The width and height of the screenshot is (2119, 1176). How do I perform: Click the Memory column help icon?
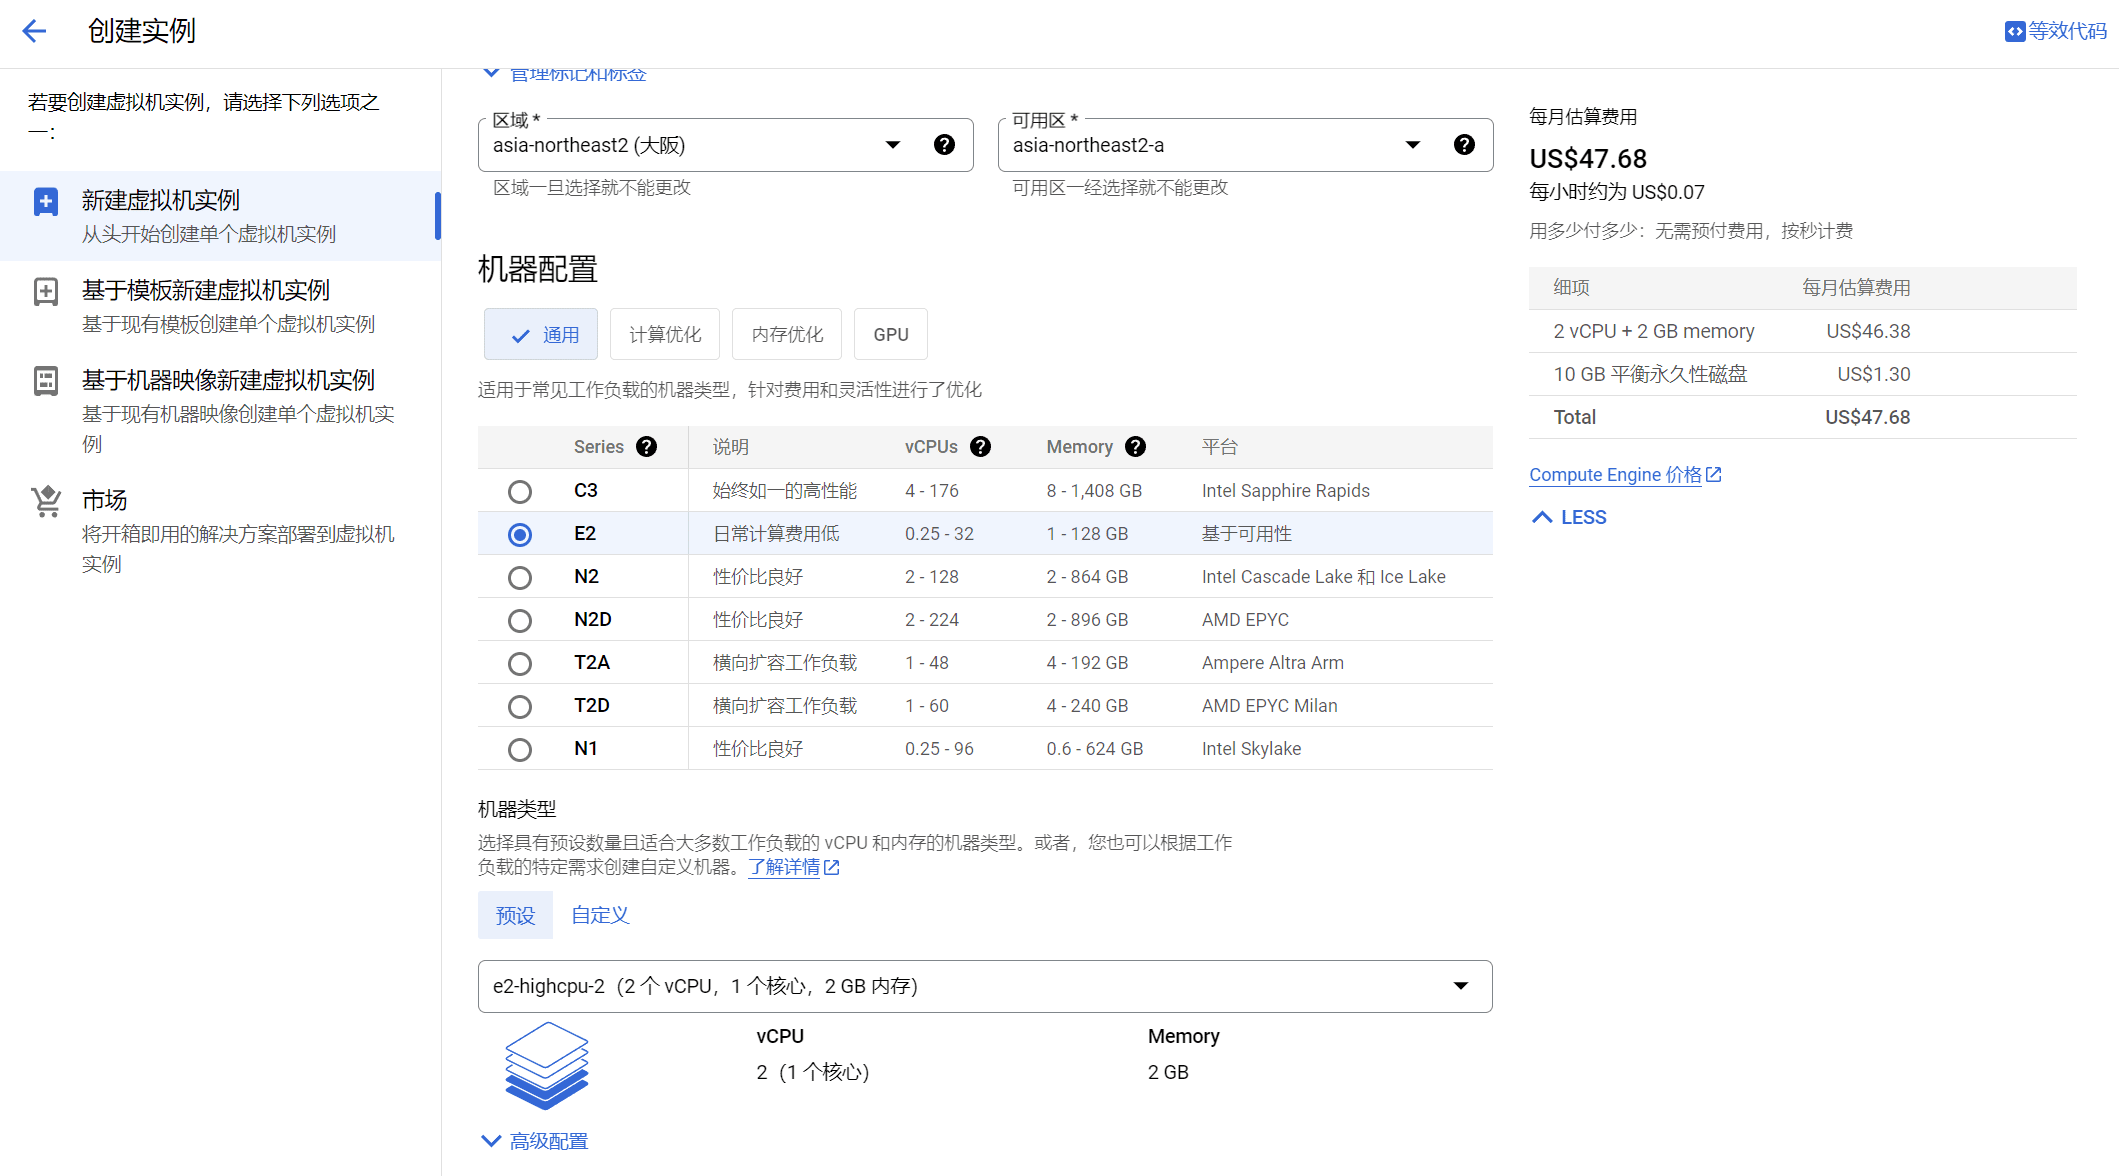[1135, 447]
